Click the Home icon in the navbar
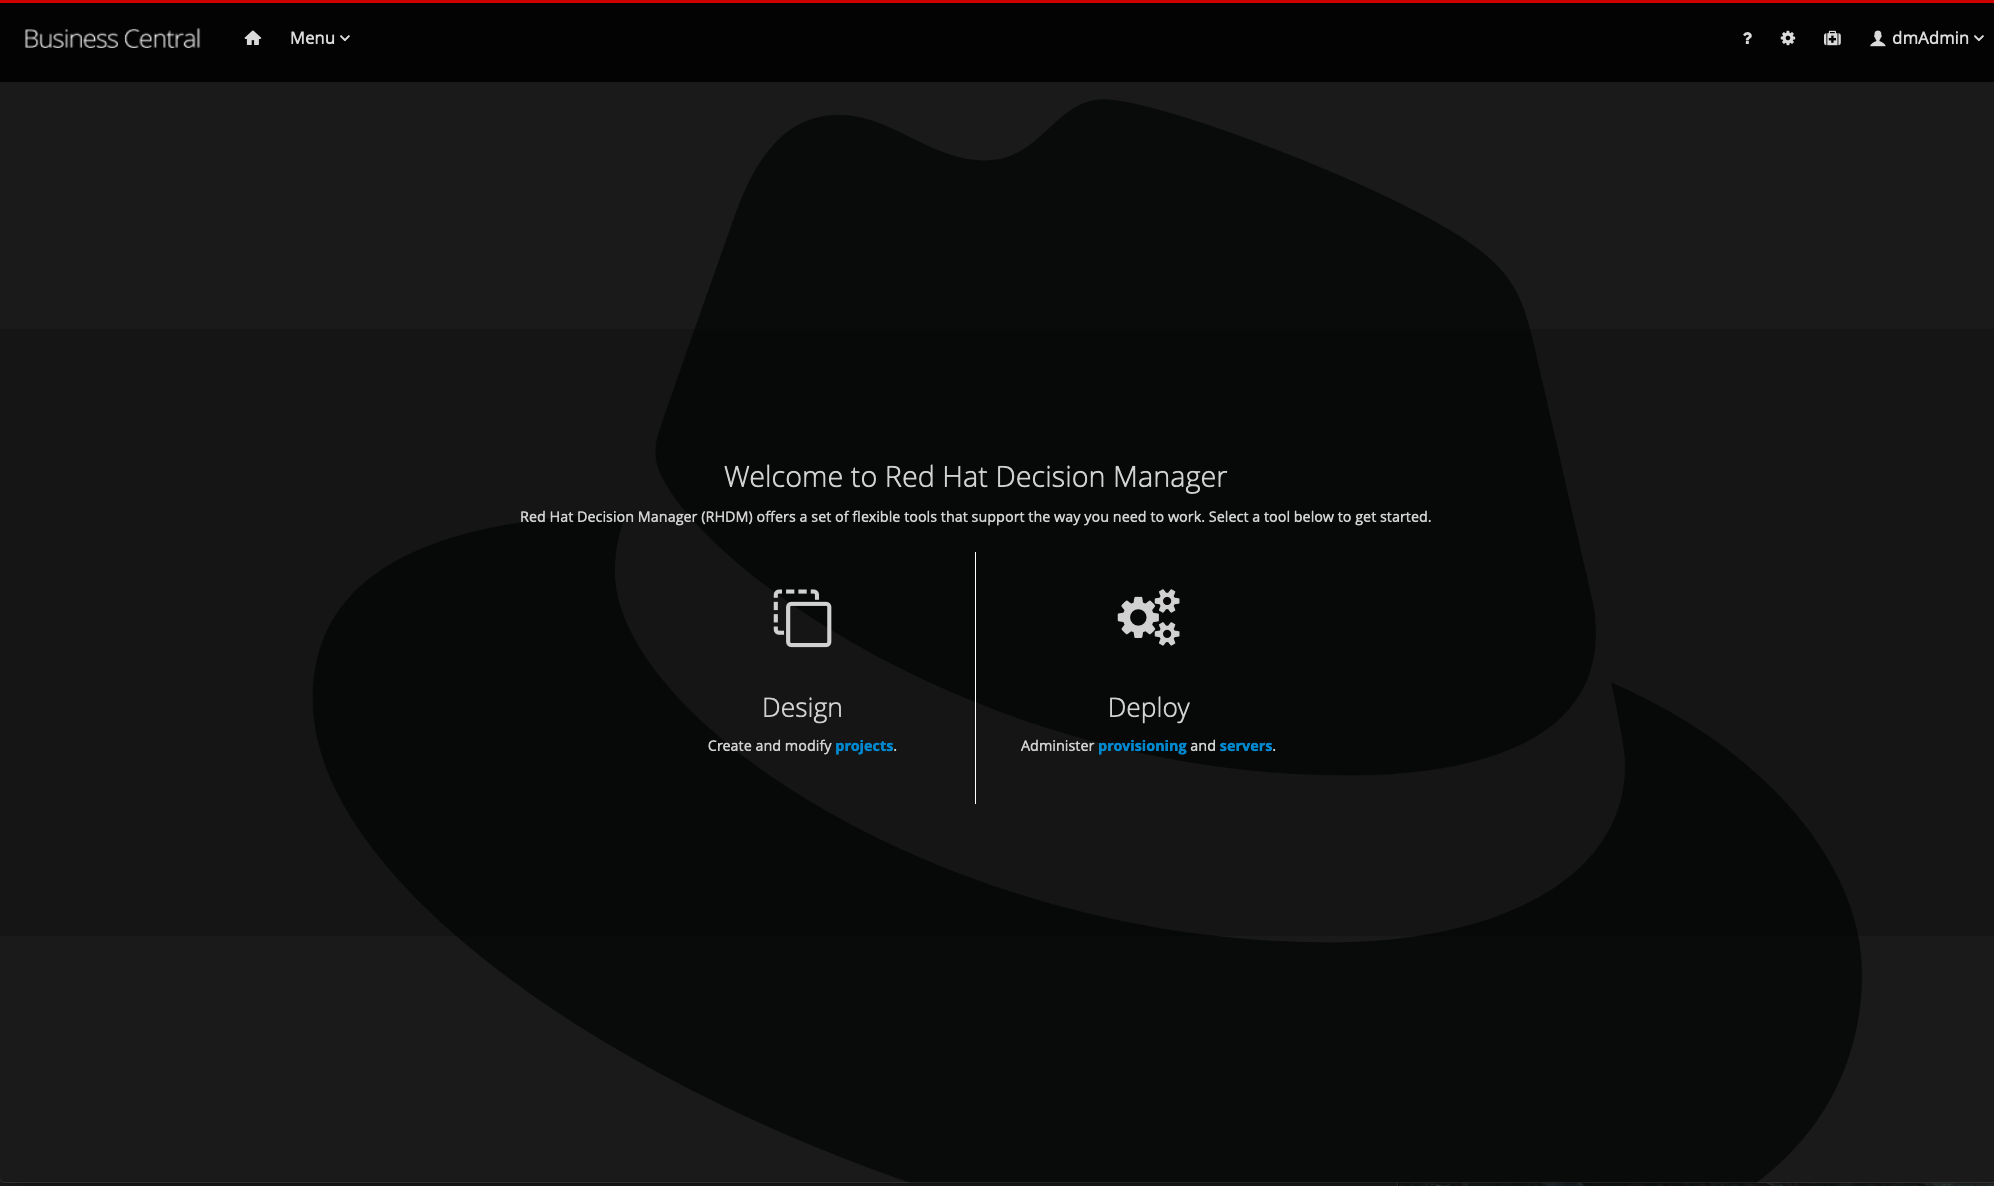 point(253,38)
